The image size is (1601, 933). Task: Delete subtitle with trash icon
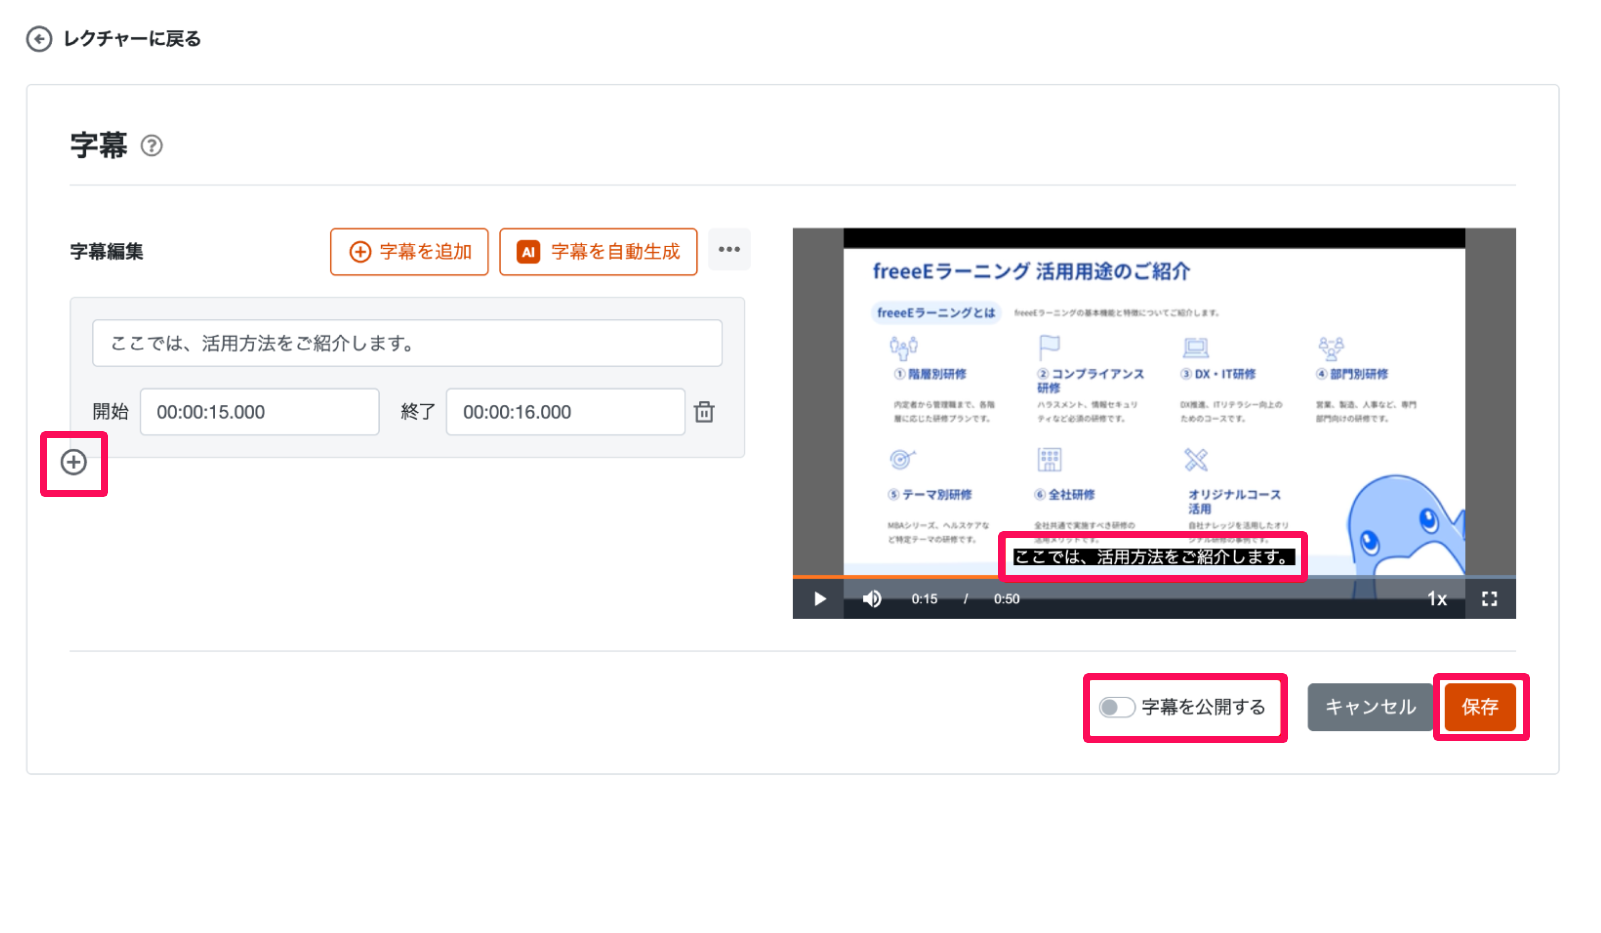click(x=704, y=412)
